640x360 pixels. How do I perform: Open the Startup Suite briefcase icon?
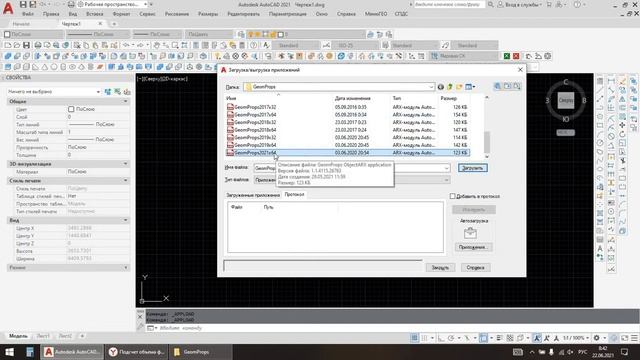pyautogui.click(x=470, y=233)
